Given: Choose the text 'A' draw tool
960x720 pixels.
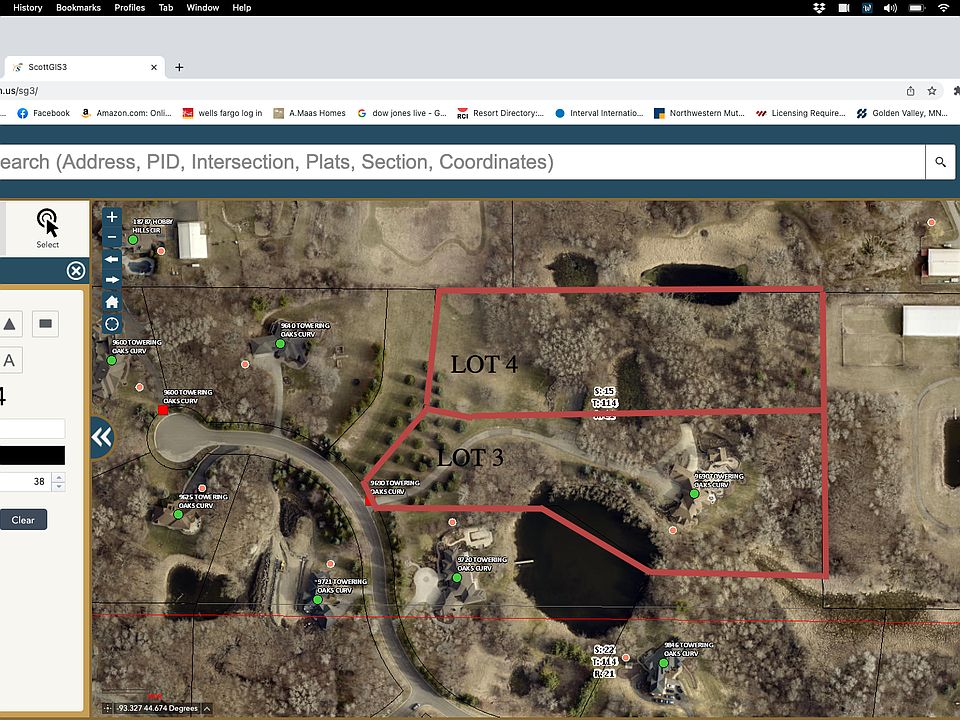Looking at the screenshot, I should (x=10, y=361).
